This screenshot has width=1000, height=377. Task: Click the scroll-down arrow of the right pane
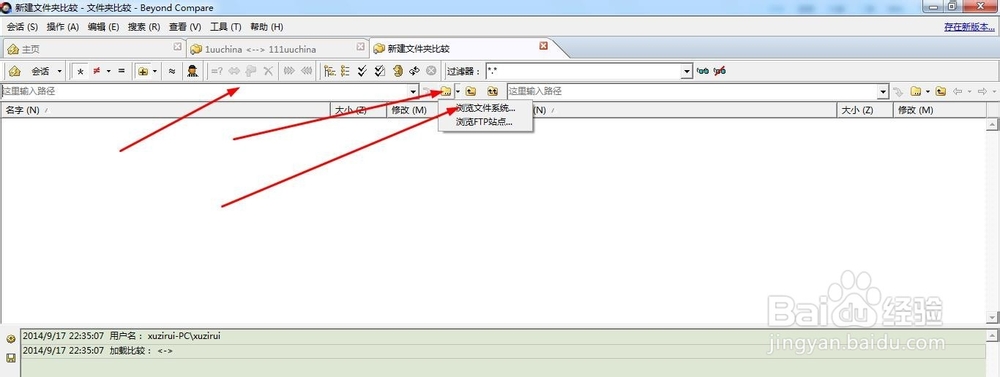click(992, 317)
